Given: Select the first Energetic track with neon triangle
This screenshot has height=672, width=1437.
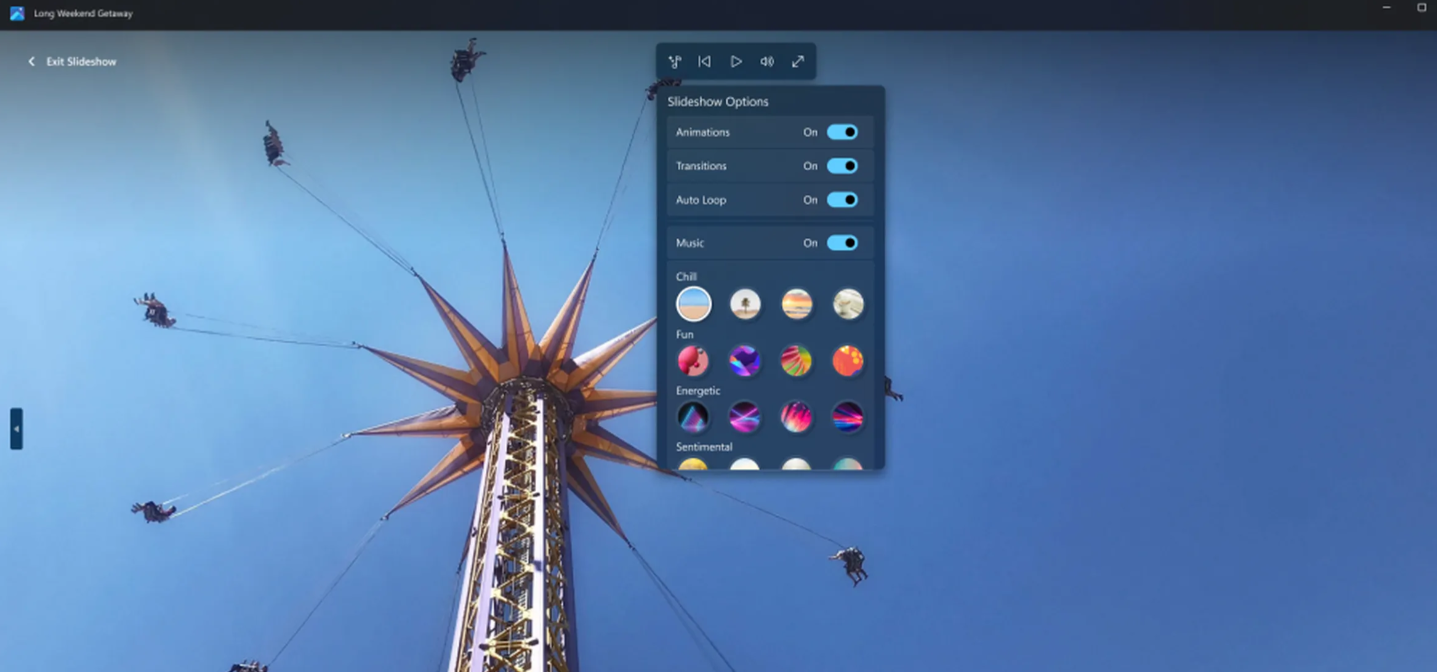Looking at the screenshot, I should 693,417.
